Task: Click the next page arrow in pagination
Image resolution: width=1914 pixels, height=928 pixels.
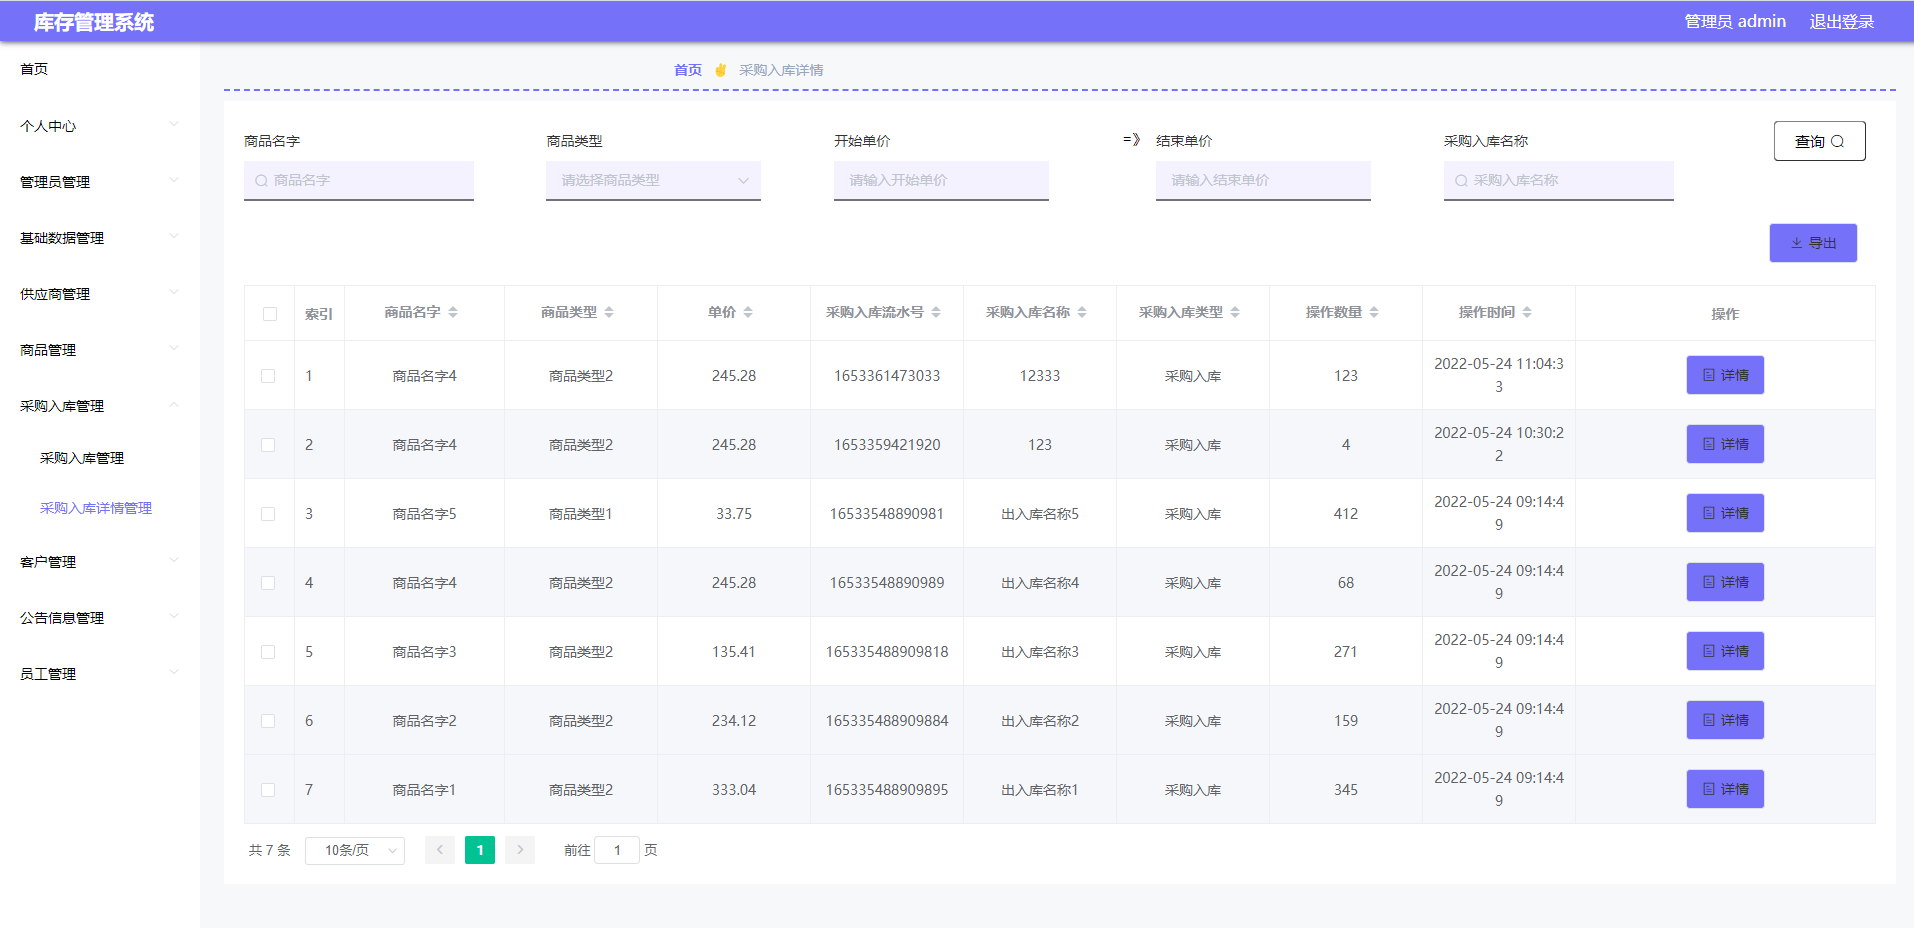Action: click(x=520, y=850)
